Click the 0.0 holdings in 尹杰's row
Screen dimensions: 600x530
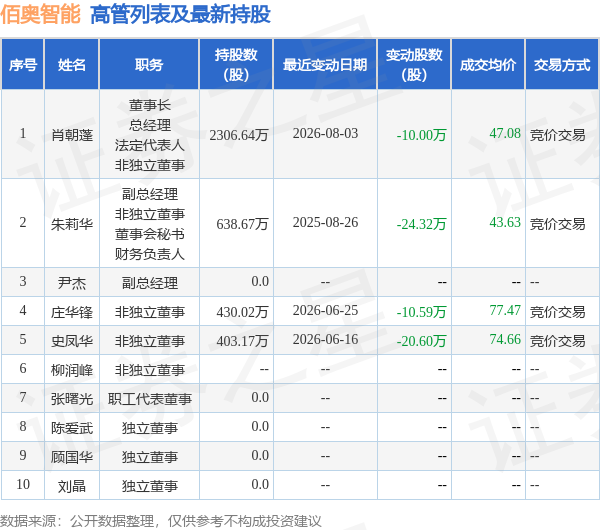260,281
